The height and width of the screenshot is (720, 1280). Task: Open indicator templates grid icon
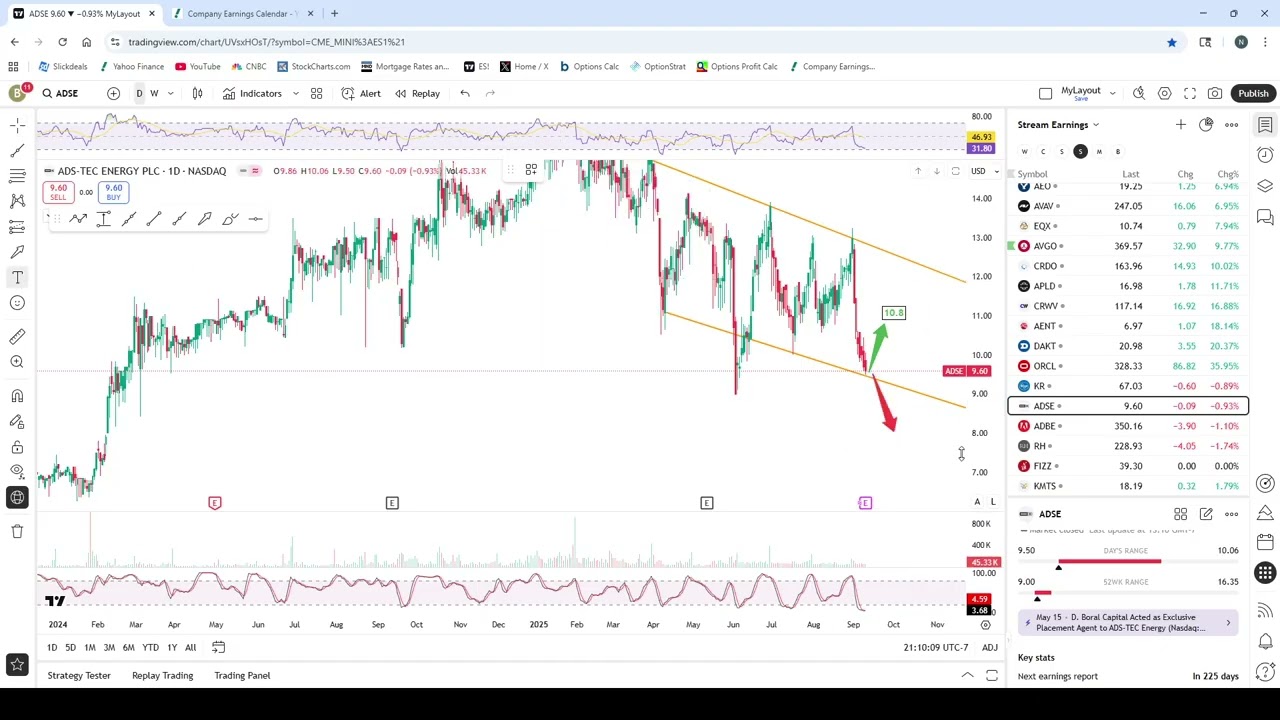(316, 93)
